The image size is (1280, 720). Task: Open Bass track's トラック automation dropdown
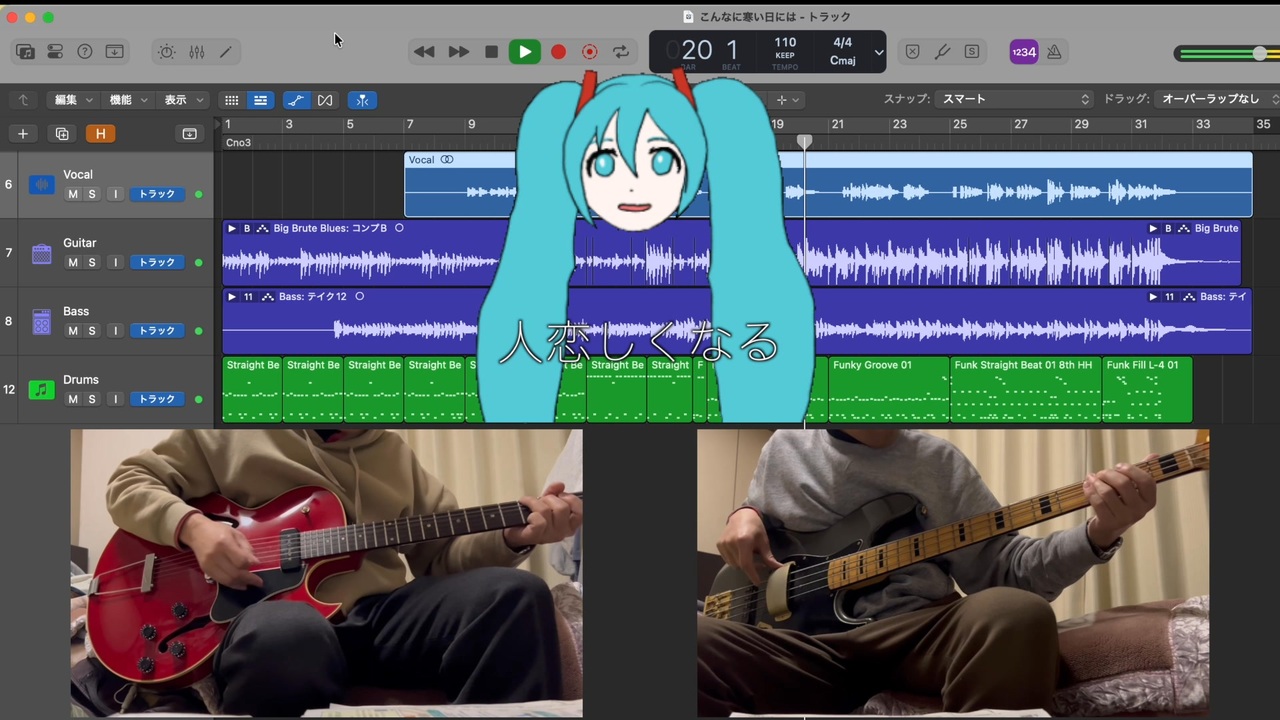157,330
